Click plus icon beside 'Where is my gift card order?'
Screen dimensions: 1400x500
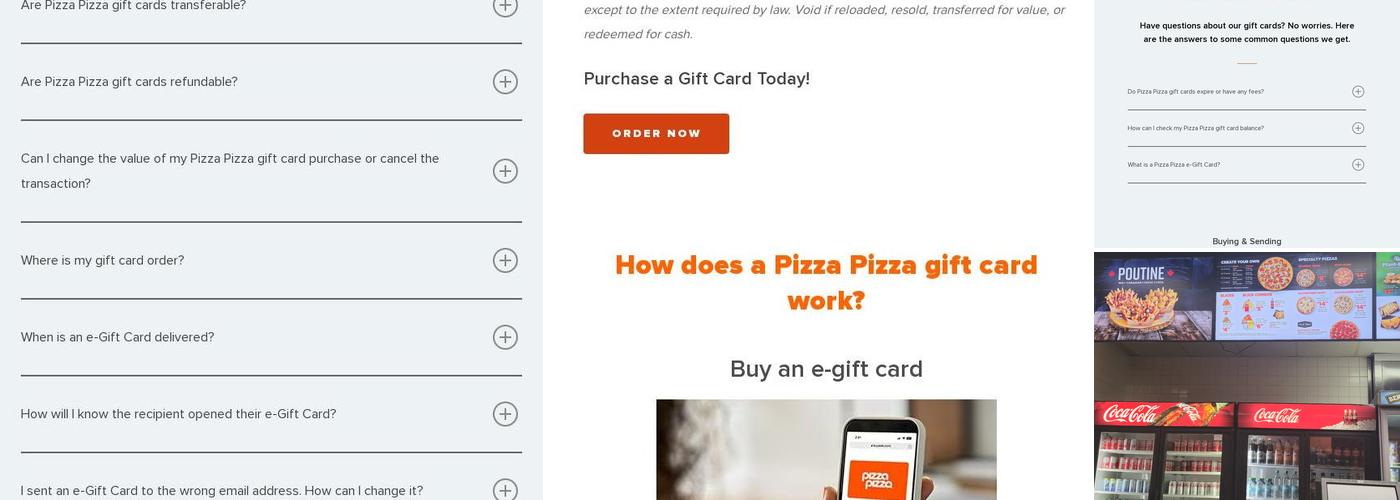tap(505, 261)
